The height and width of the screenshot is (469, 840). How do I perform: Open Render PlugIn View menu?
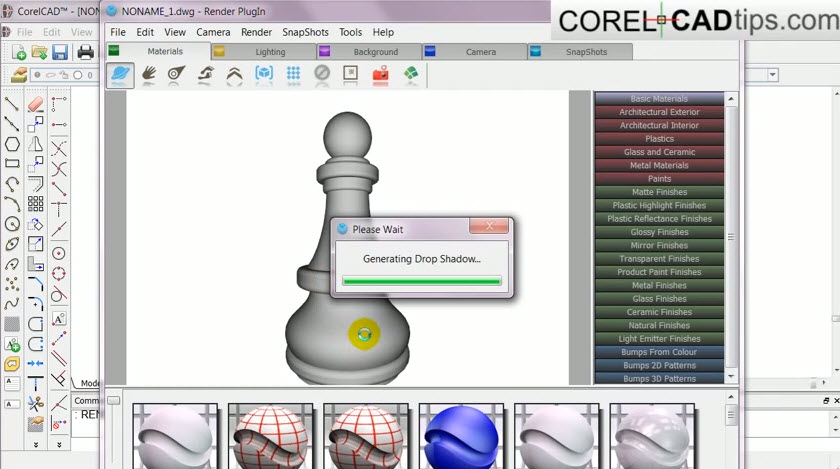coord(175,32)
